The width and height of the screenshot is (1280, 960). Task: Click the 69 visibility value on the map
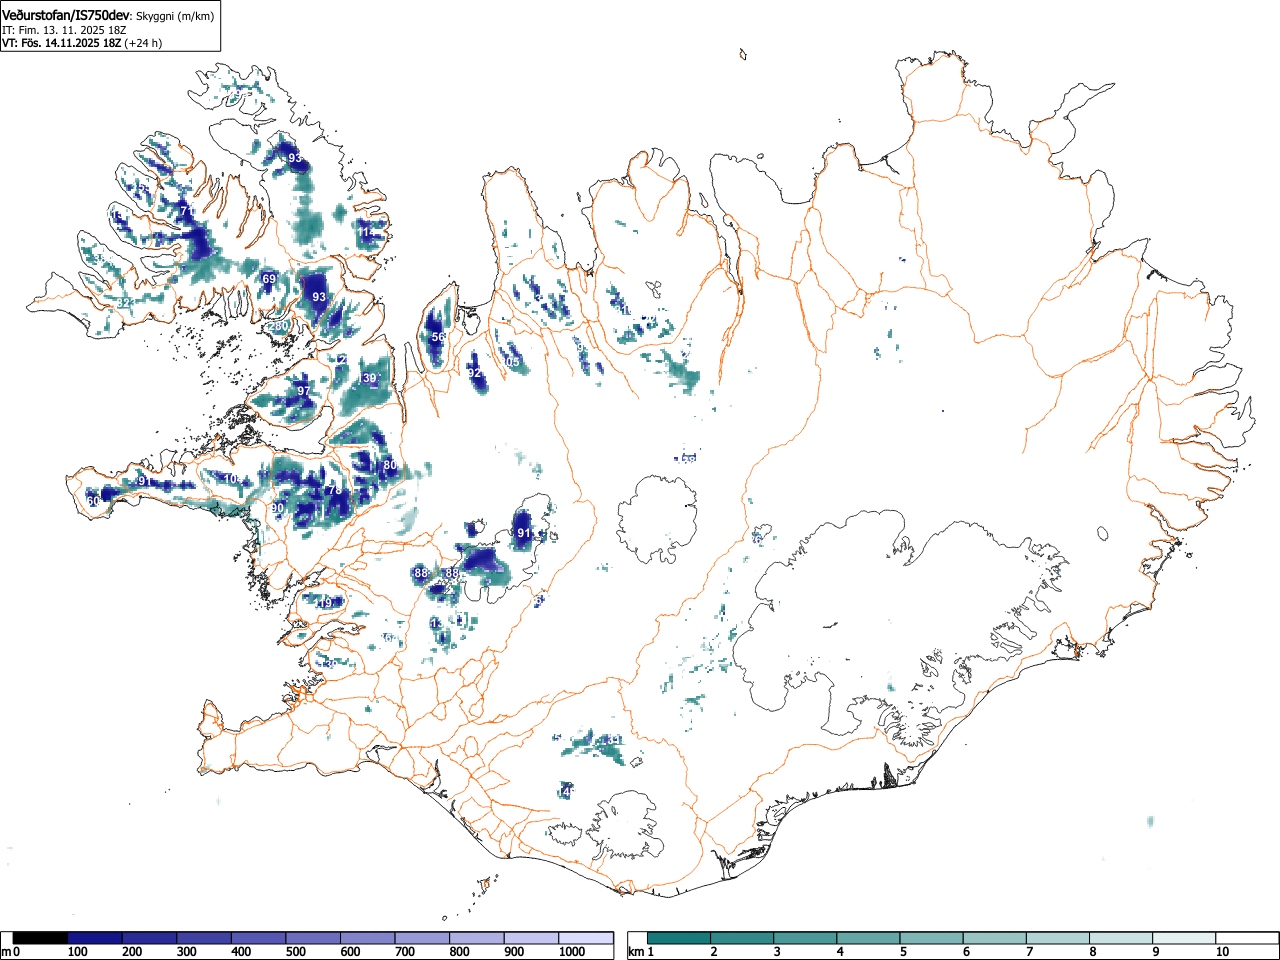(269, 279)
